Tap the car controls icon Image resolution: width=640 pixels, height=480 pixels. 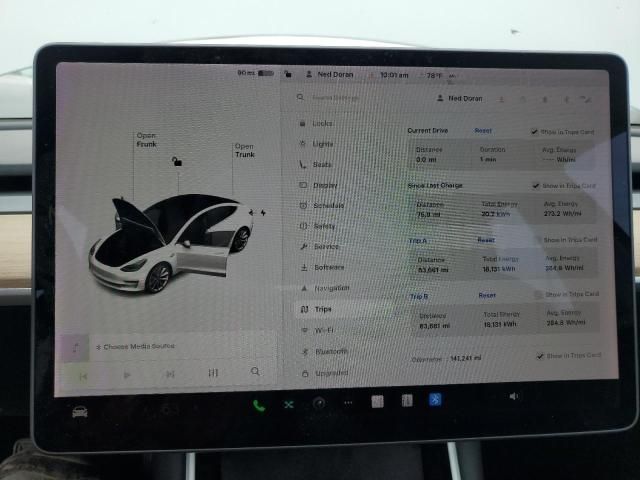[79, 411]
